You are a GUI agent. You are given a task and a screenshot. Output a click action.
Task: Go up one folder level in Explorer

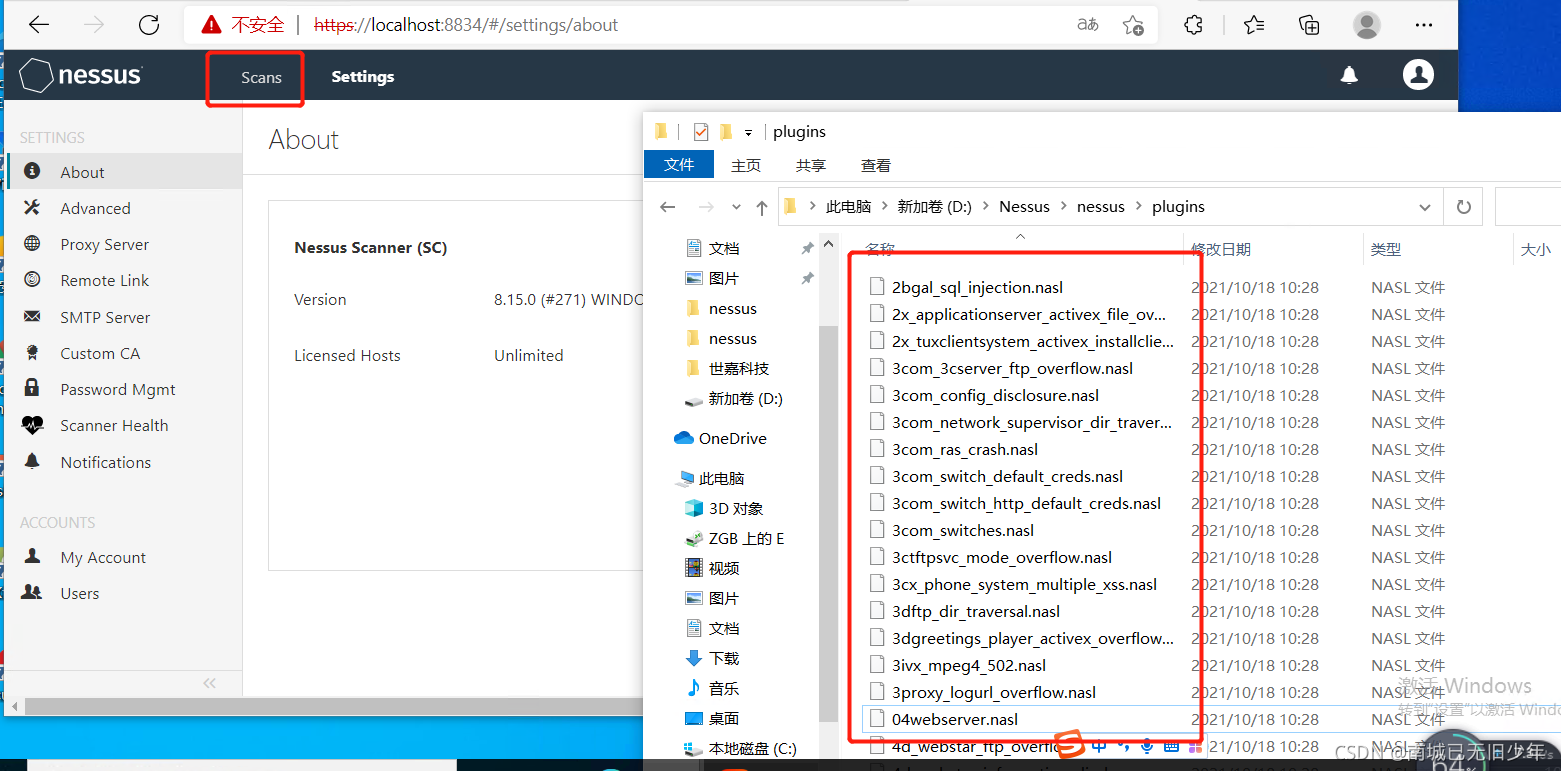pyautogui.click(x=762, y=207)
